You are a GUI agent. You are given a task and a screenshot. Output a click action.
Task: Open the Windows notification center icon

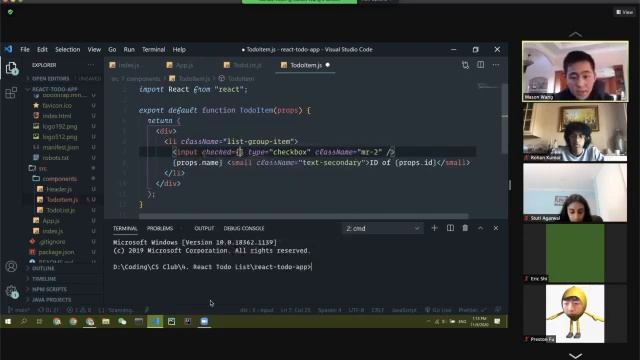(497, 322)
